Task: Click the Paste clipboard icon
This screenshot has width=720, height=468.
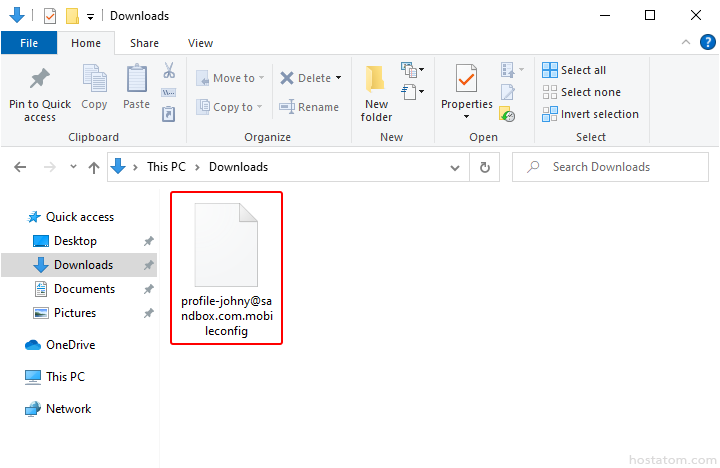Action: (137, 79)
